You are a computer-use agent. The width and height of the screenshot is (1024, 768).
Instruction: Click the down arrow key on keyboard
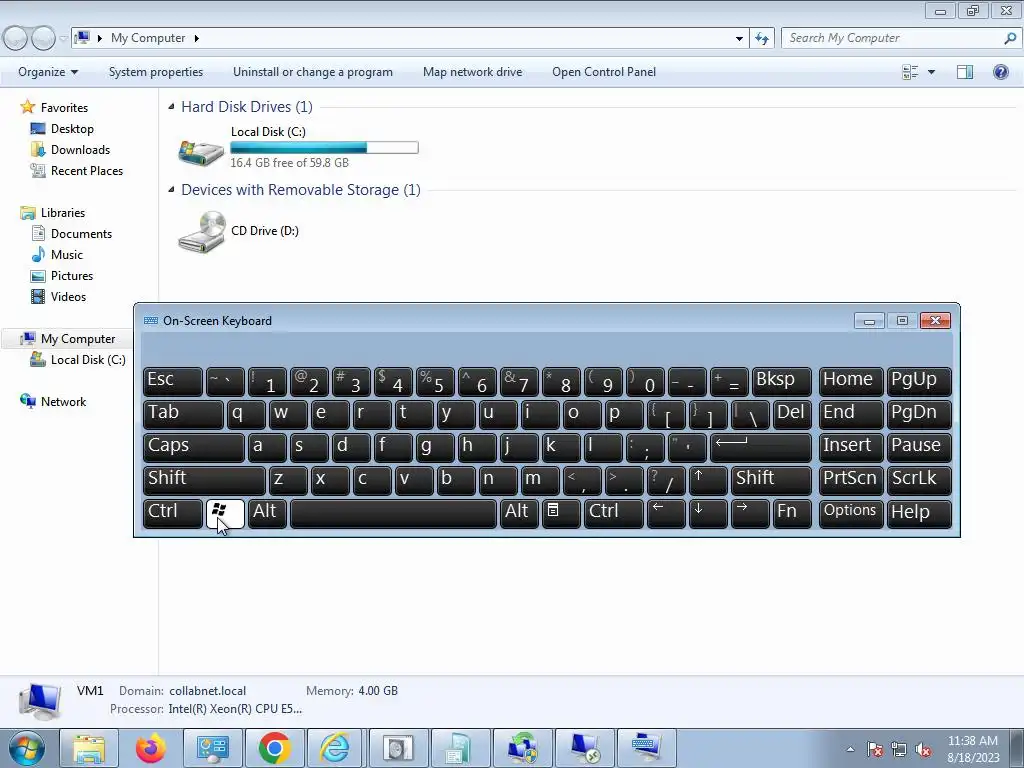point(708,513)
